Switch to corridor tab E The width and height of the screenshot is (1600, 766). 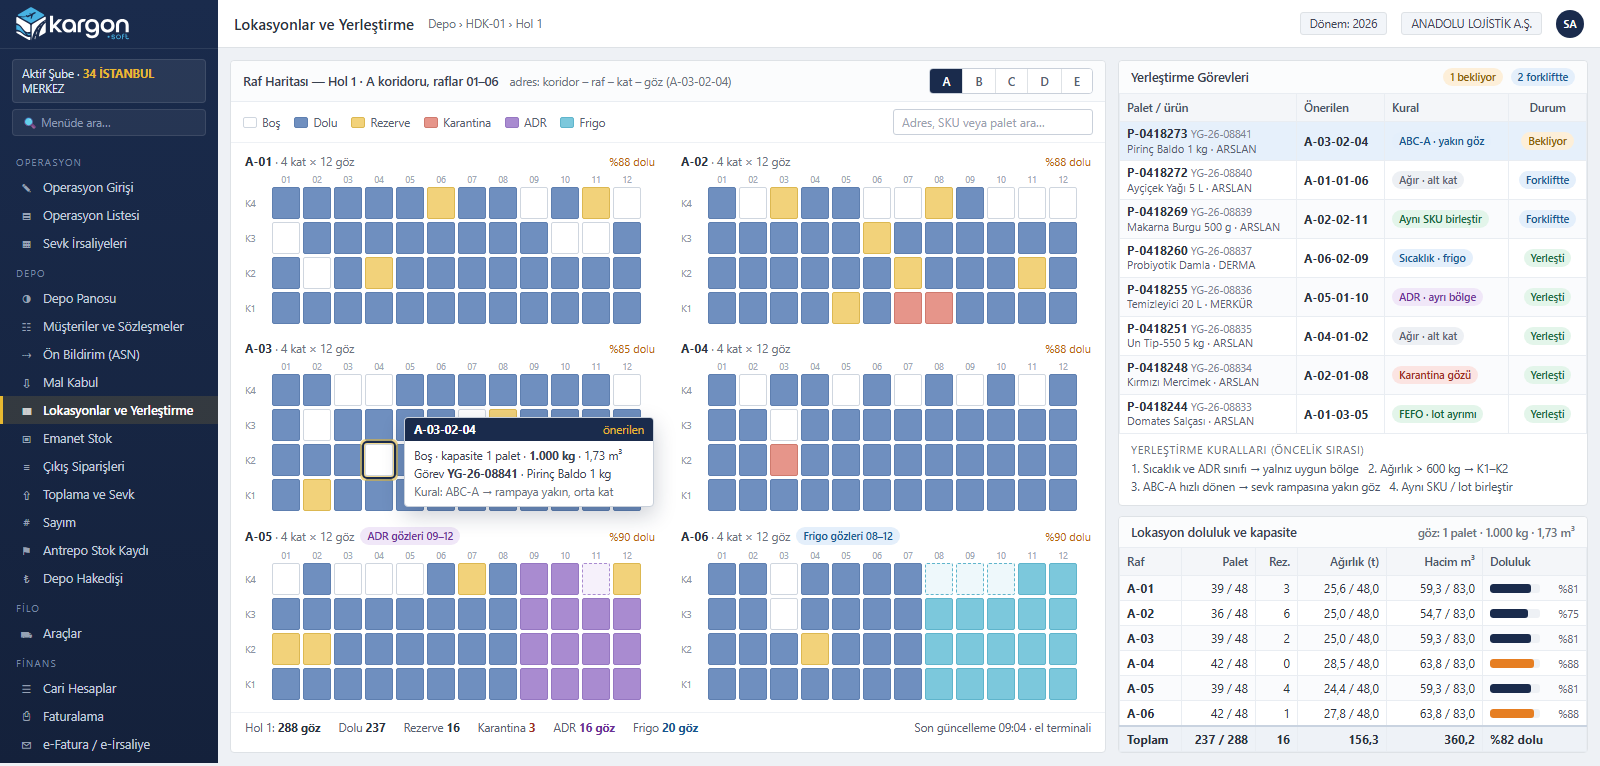coord(1077,82)
